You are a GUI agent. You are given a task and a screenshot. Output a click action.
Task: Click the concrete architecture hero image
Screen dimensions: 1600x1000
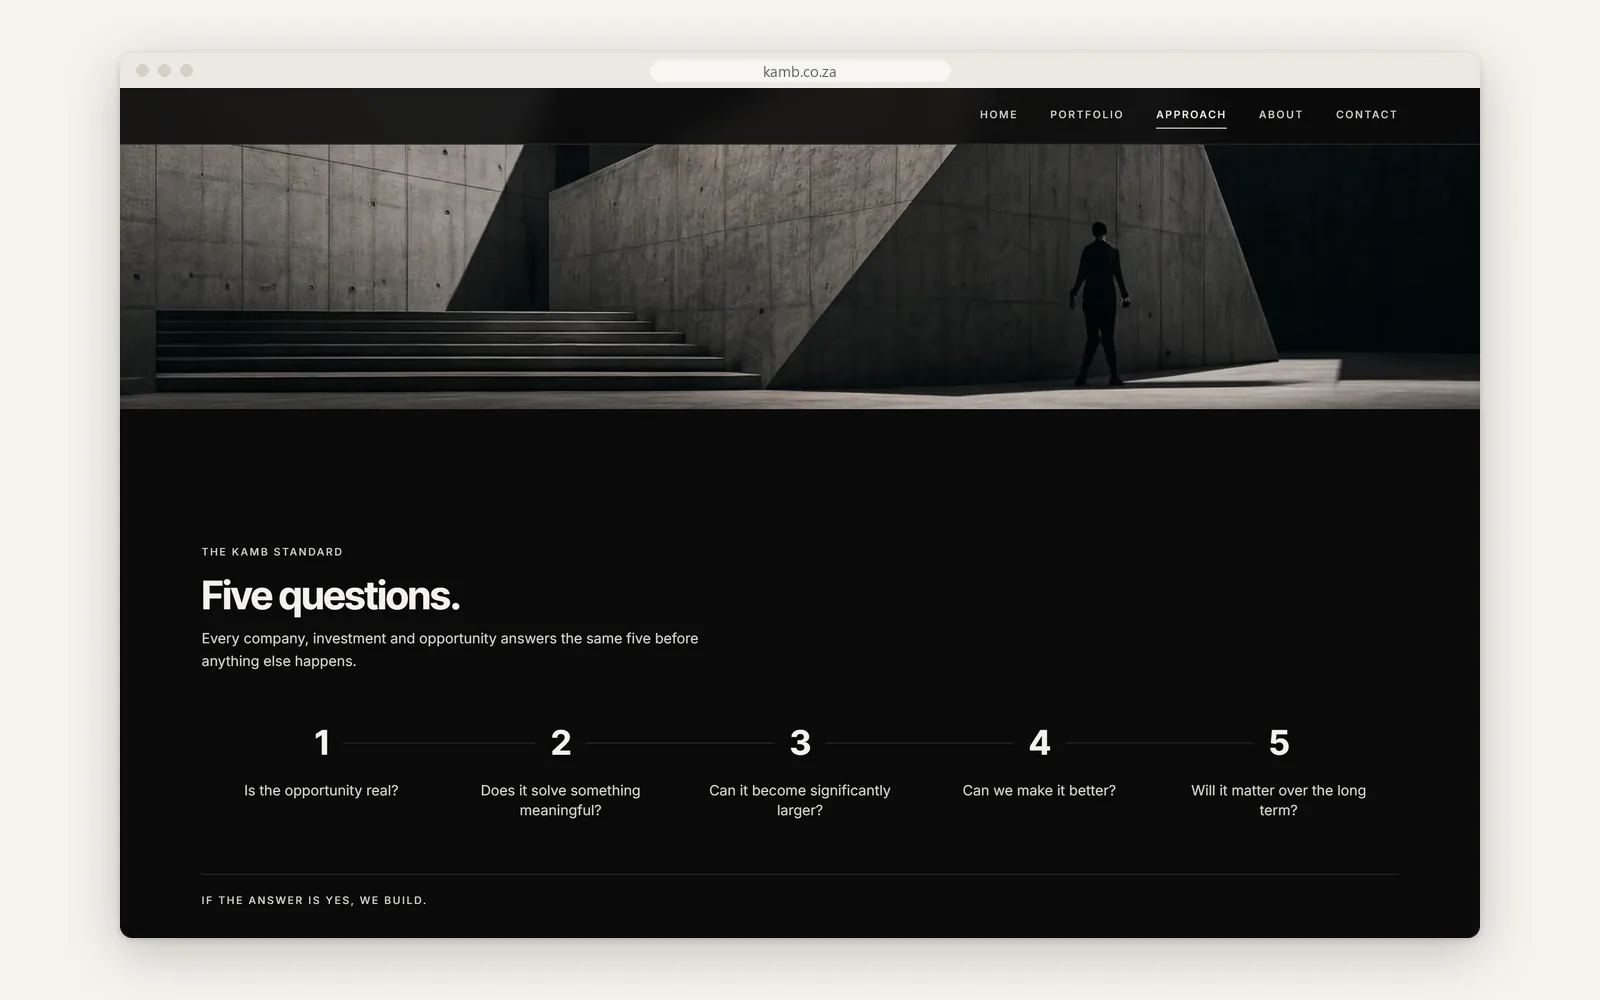coord(800,276)
